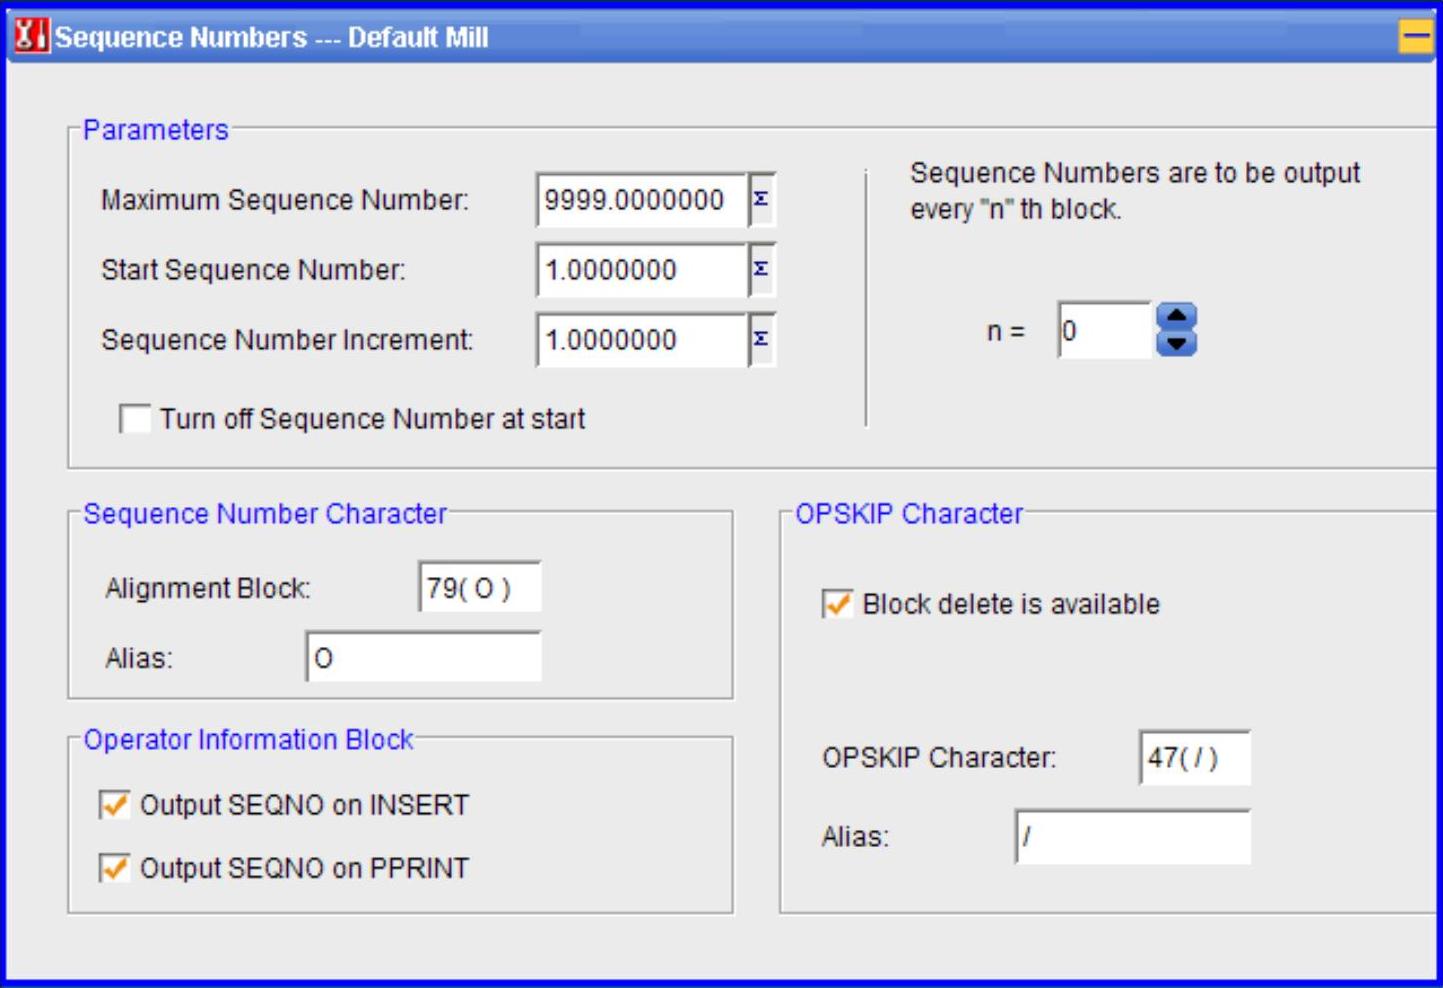Click the 'OPSKIP Character:' field label

pyautogui.click(x=939, y=757)
